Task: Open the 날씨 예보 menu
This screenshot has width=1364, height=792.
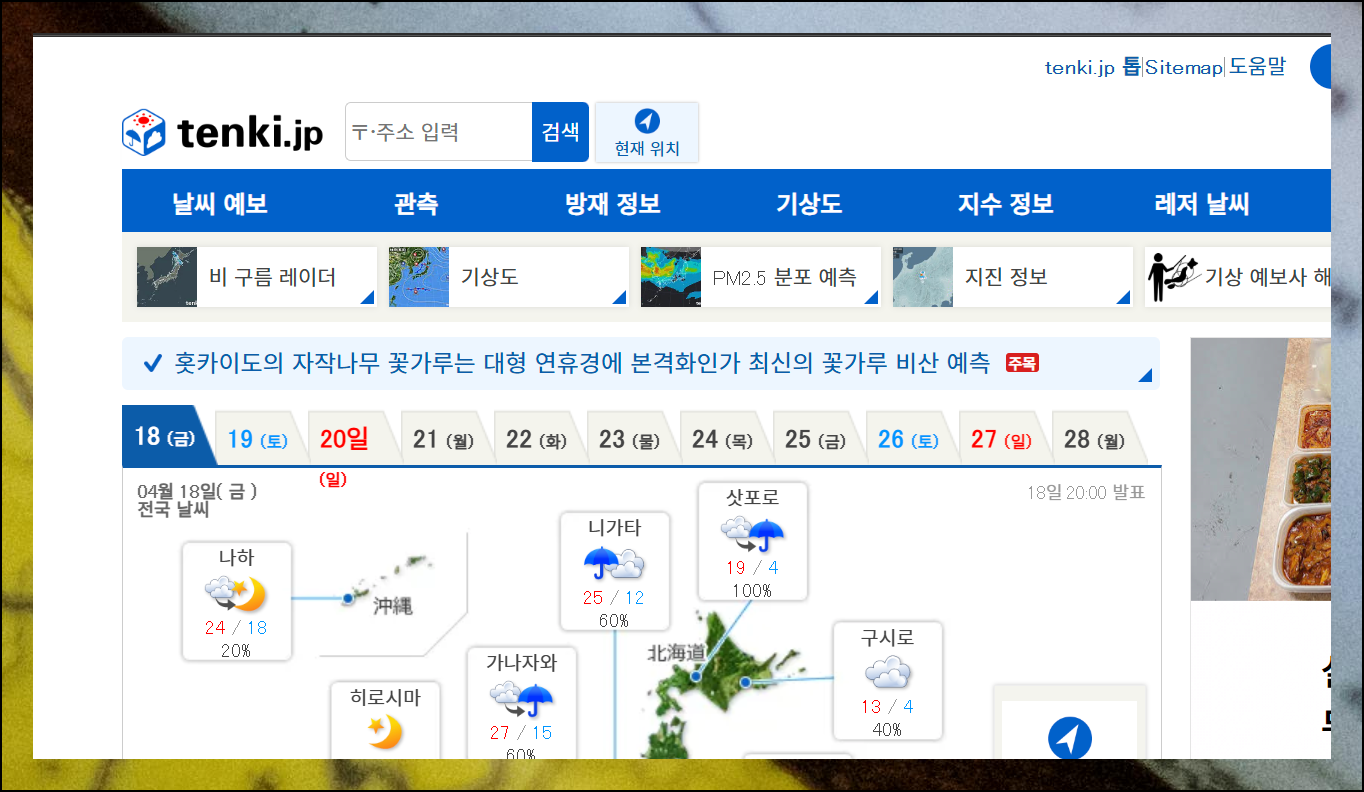Action: 220,205
